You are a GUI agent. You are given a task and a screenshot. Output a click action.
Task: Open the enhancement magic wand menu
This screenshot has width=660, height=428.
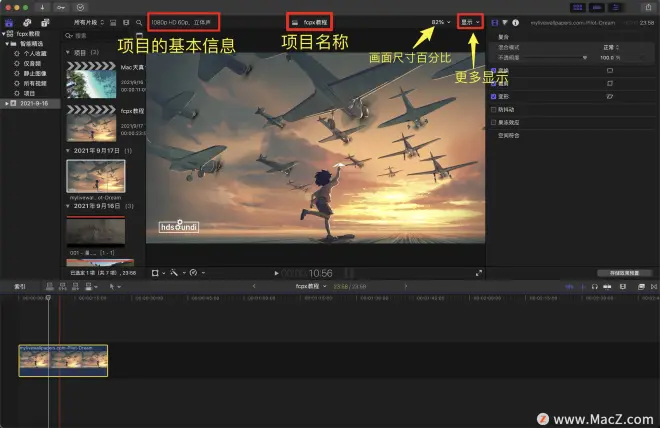[178, 273]
